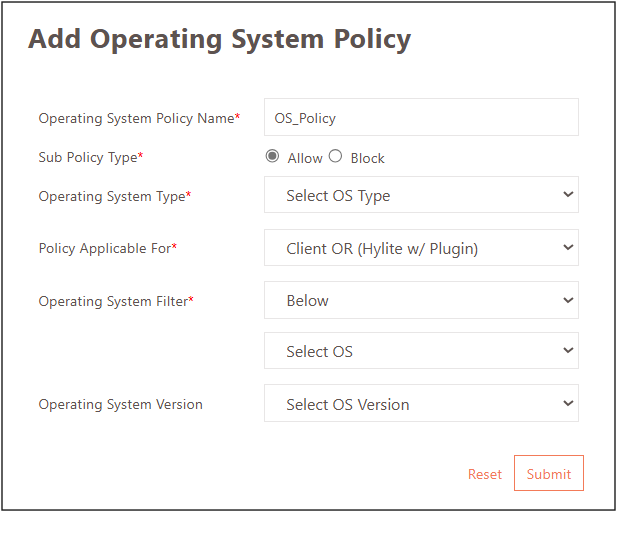Click the chevron arrow beside Below
Image resolution: width=619 pixels, height=538 pixels.
pos(568,300)
